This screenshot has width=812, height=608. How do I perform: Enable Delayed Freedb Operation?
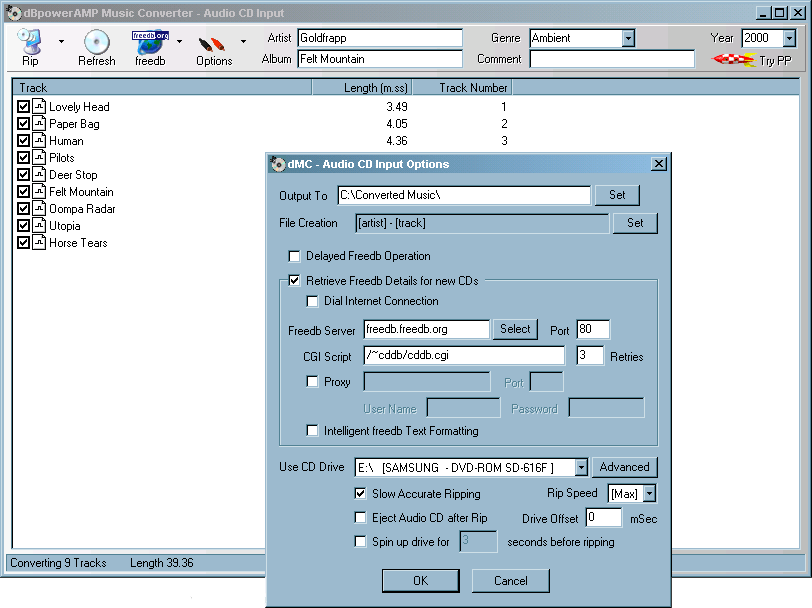295,256
